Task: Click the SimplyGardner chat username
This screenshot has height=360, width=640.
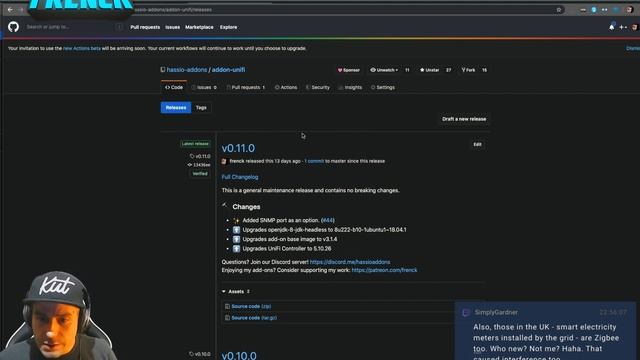Action: 496,312
